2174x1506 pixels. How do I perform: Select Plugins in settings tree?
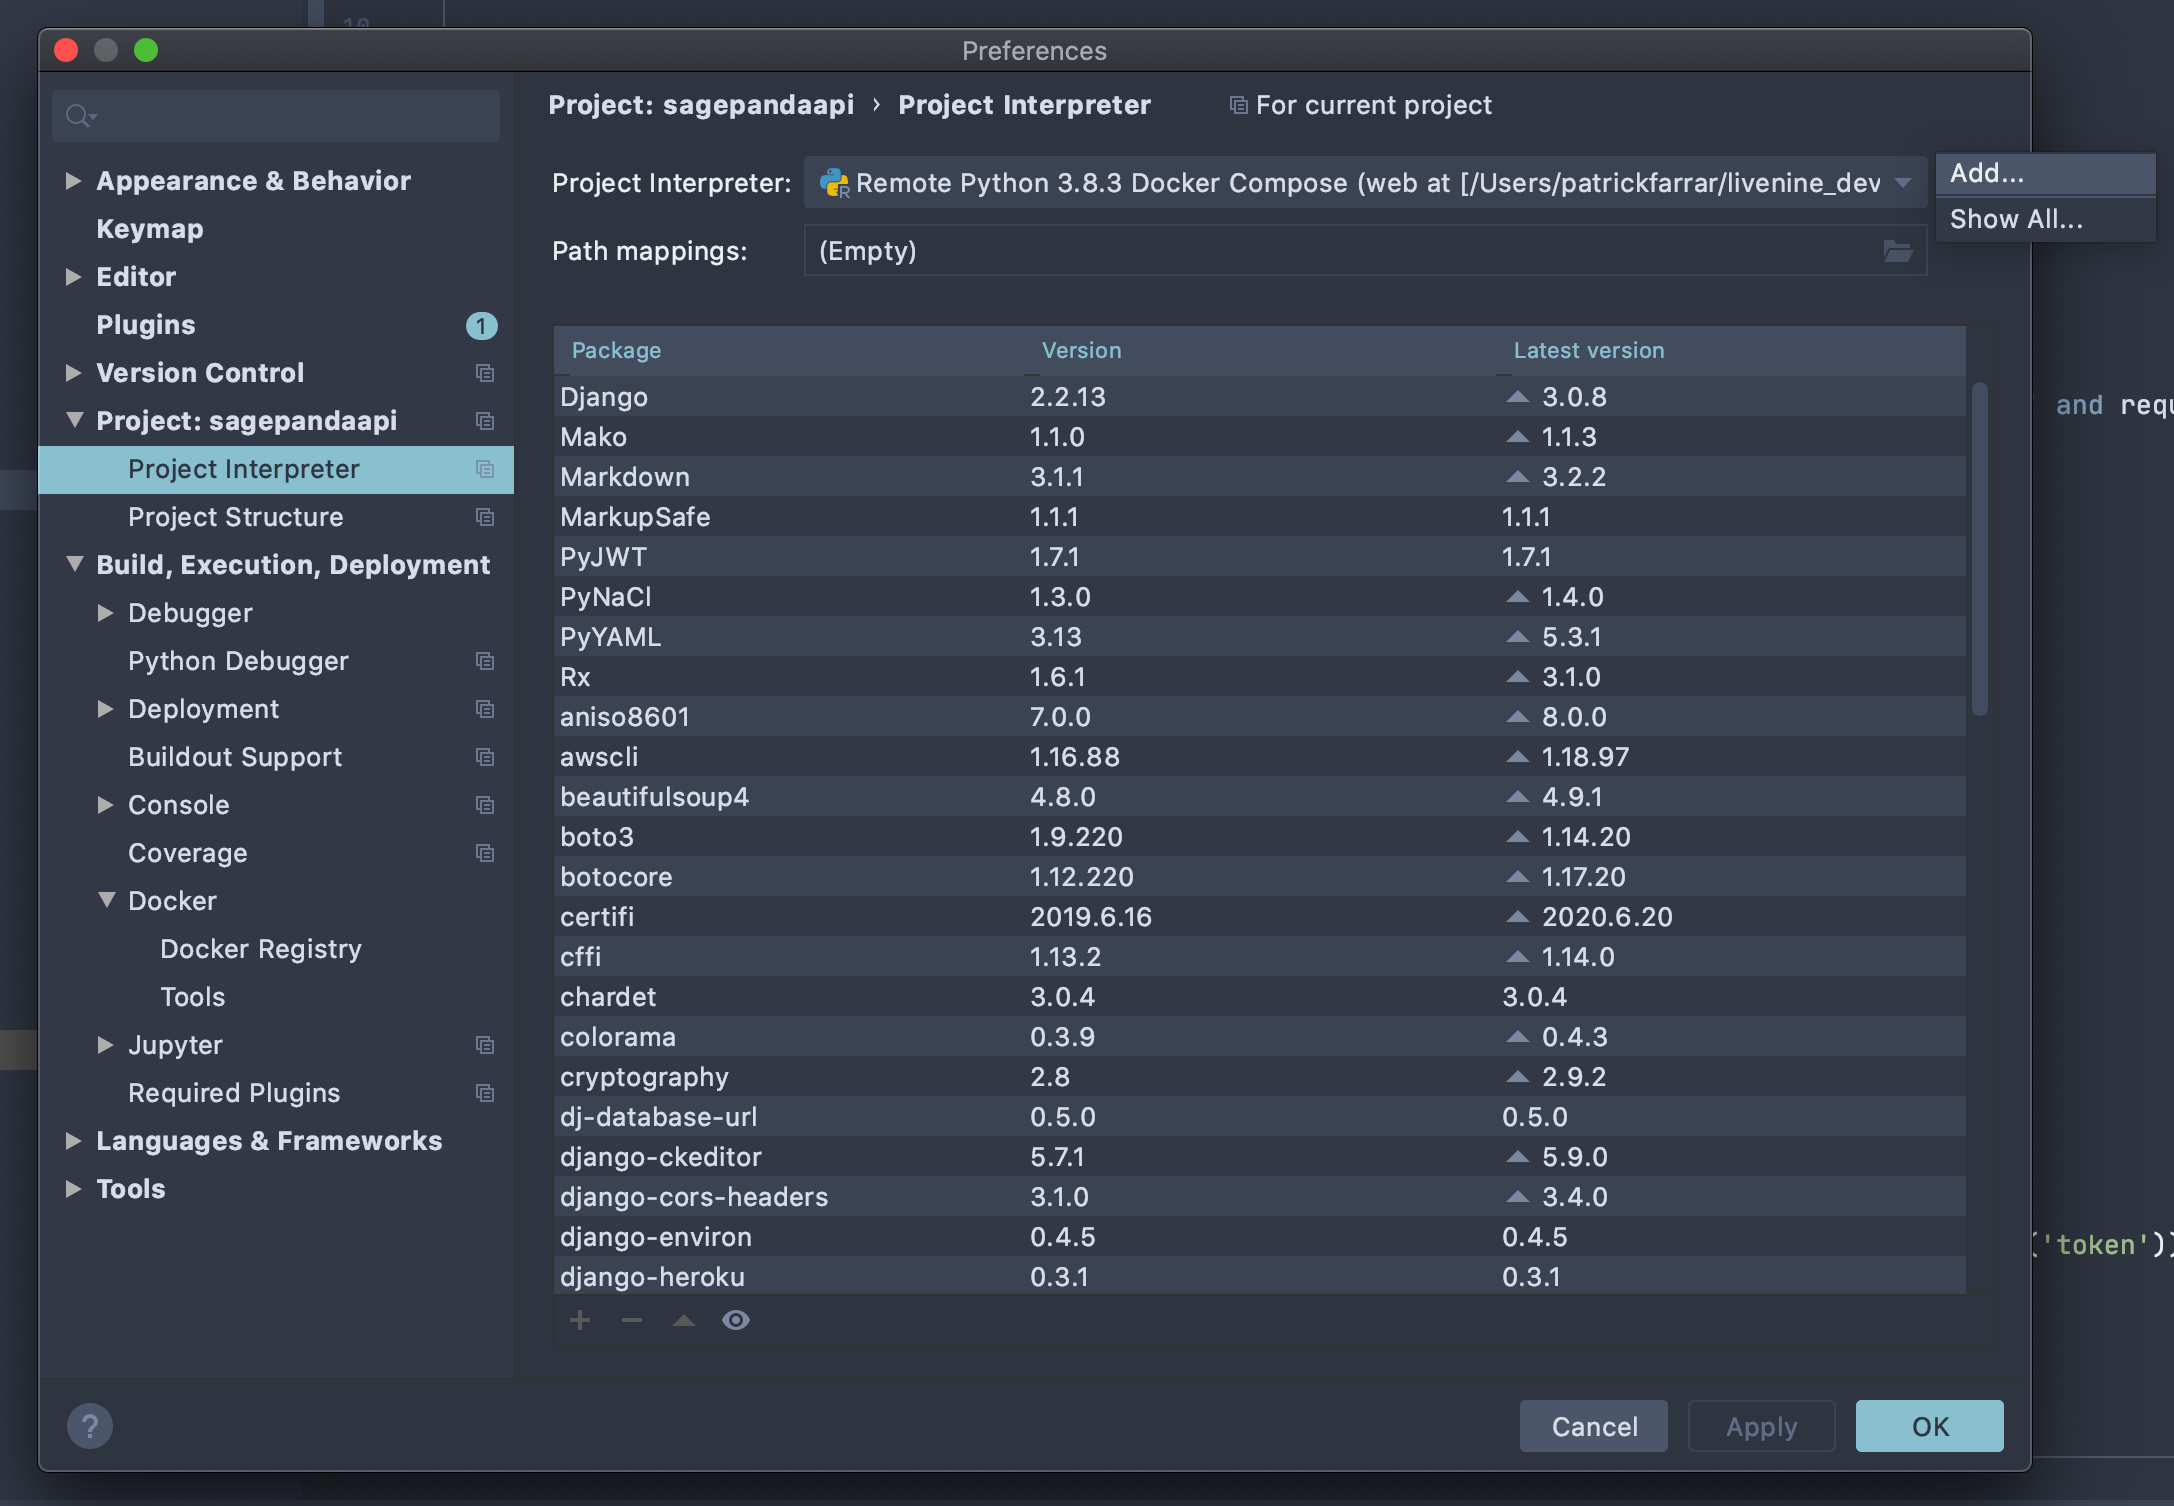[146, 325]
